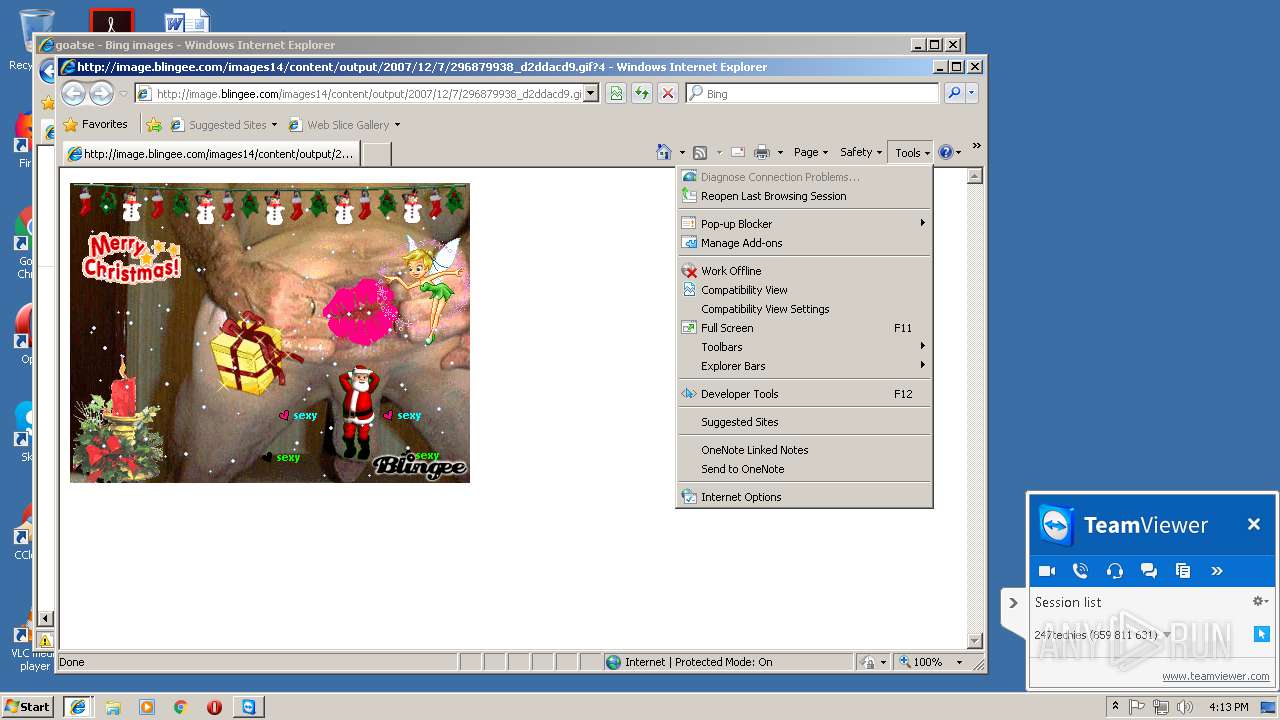
Task: Open Pop-up Blocker submenu
Action: 804,224
